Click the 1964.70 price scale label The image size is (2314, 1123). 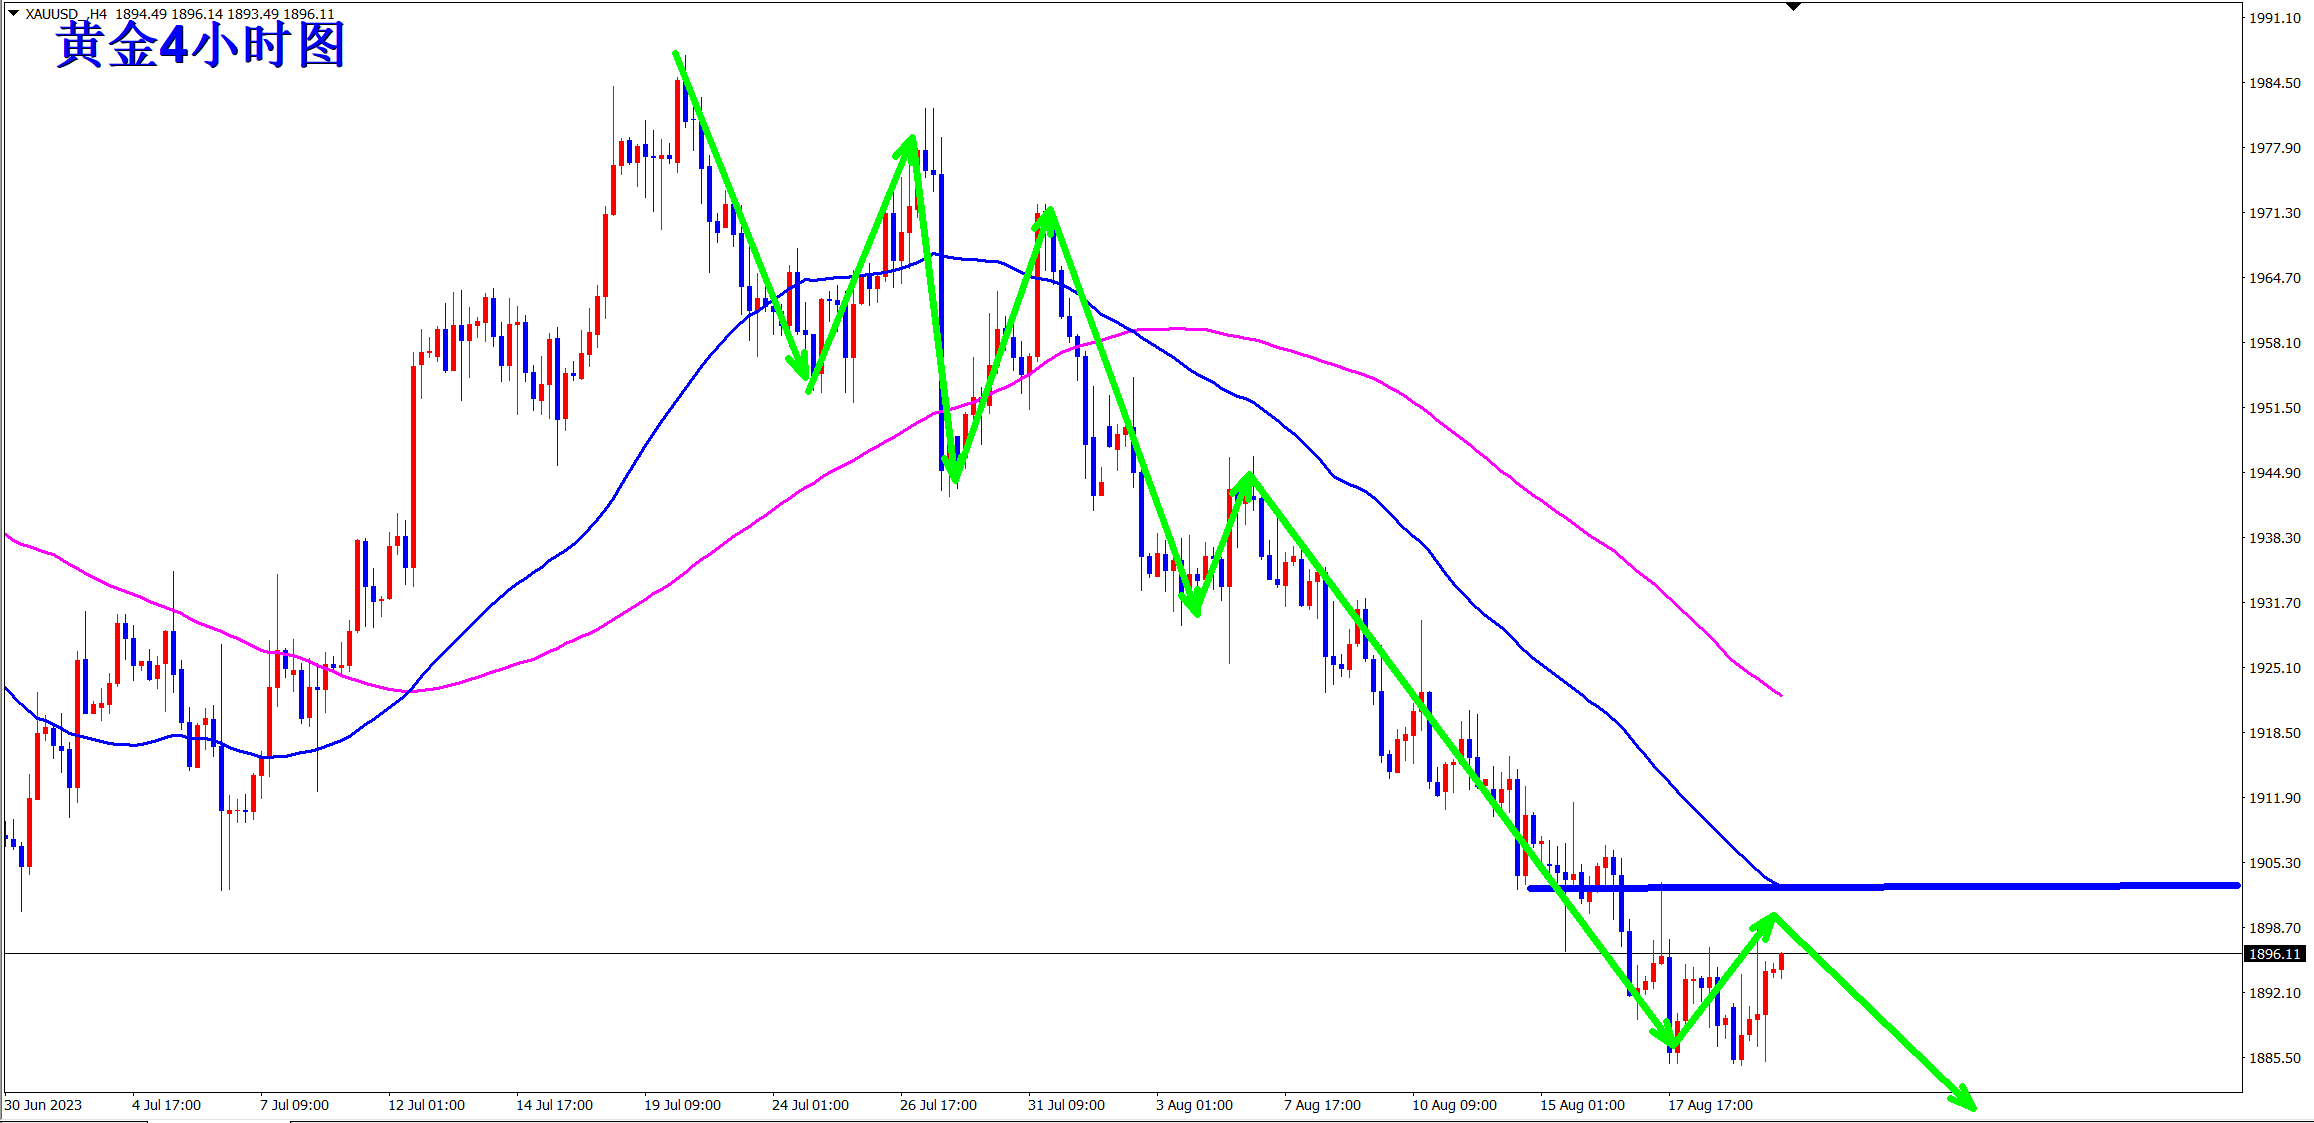coord(2274,278)
